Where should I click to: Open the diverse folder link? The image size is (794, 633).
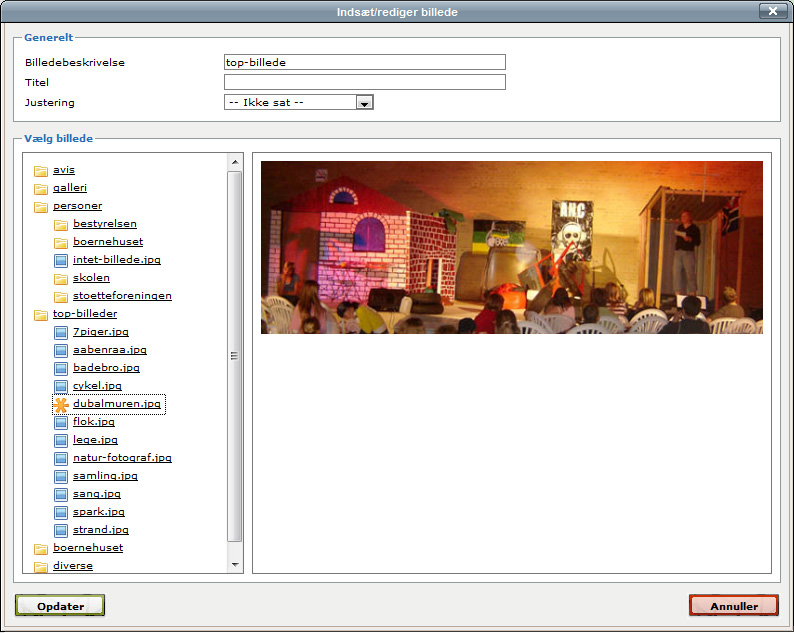pos(73,566)
